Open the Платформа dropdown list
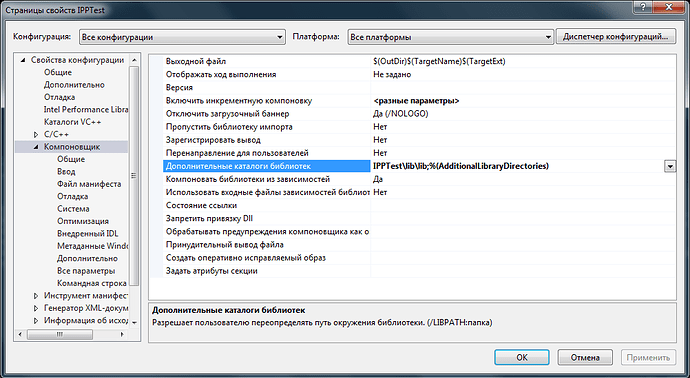This screenshot has width=690, height=378. [450, 37]
